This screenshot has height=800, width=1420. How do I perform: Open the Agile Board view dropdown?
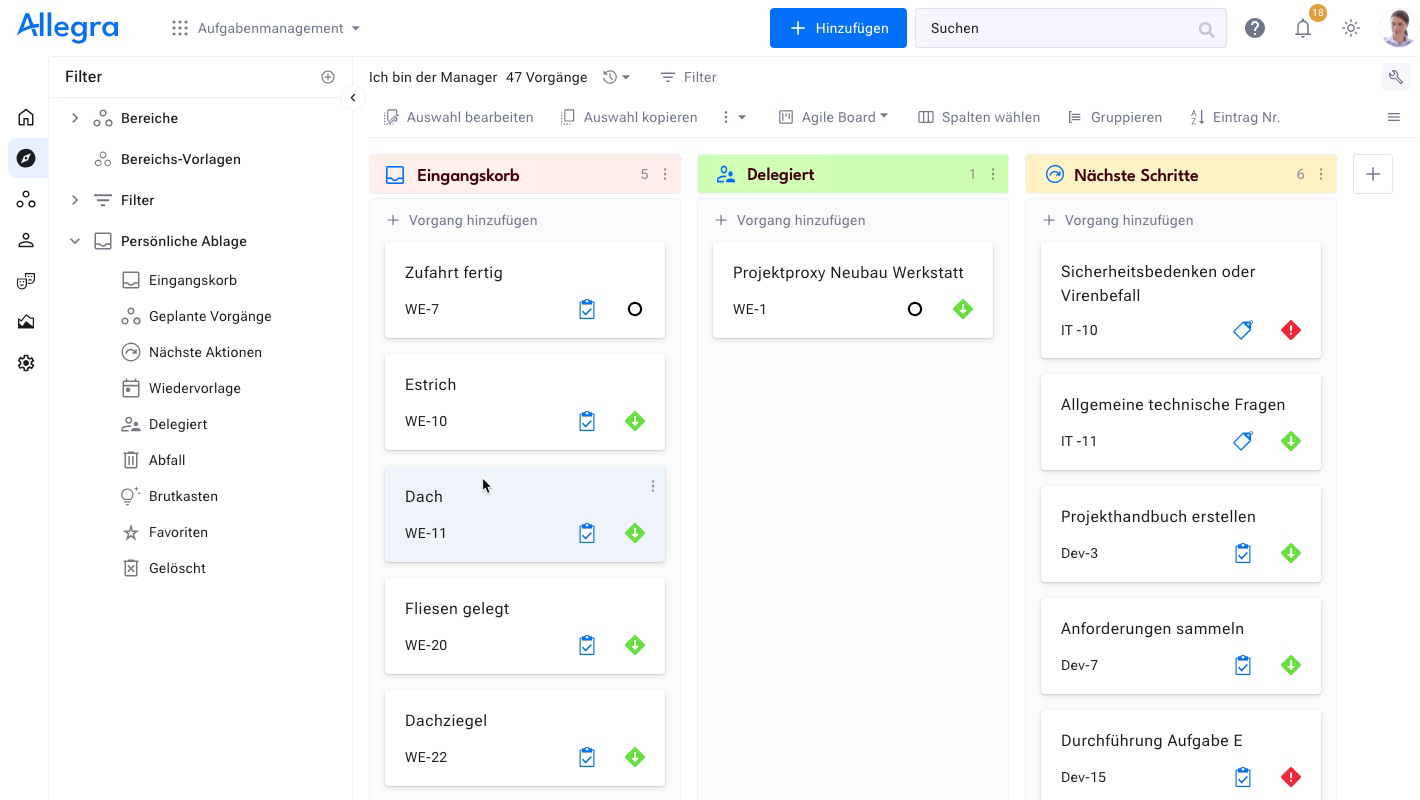[x=833, y=117]
